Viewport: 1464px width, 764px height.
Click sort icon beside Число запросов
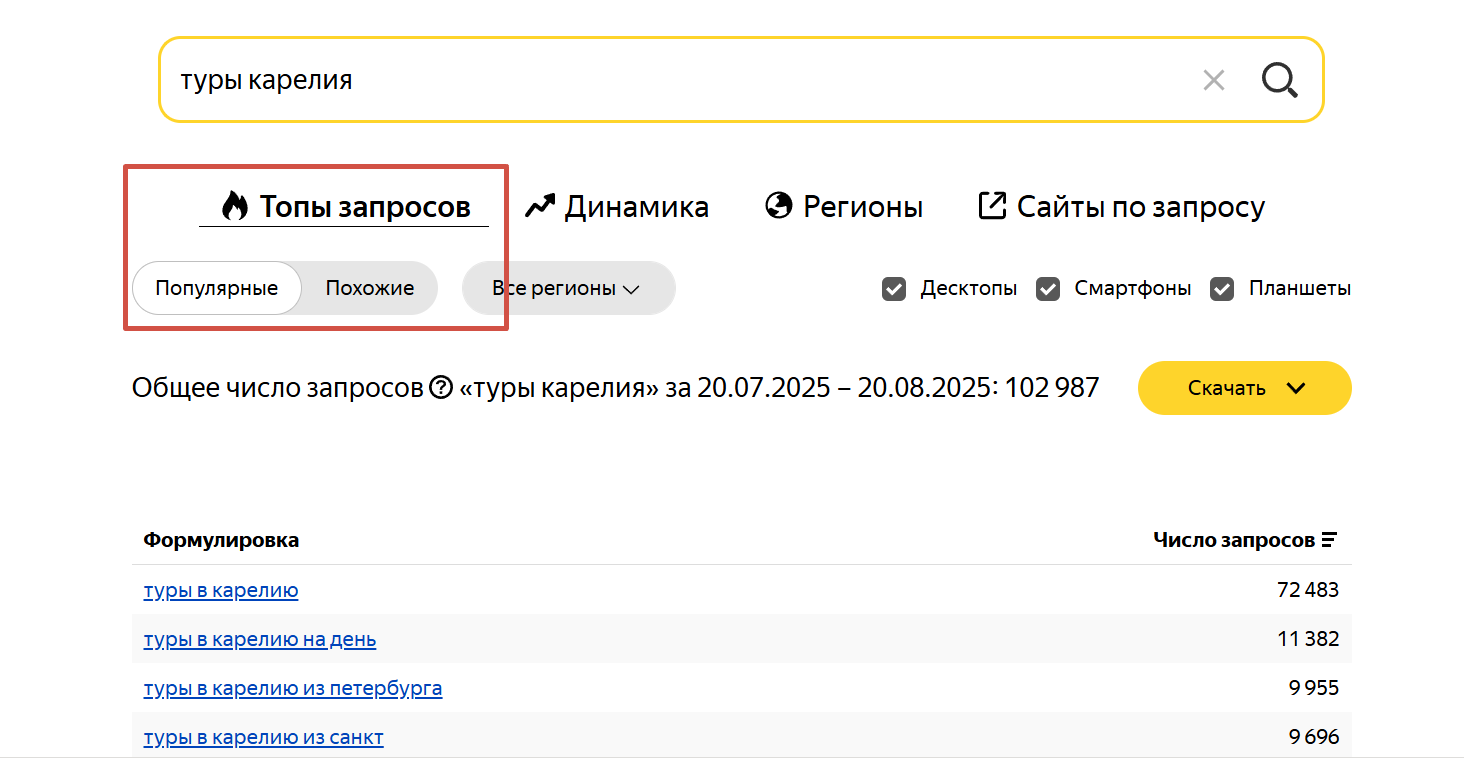tap(1329, 540)
